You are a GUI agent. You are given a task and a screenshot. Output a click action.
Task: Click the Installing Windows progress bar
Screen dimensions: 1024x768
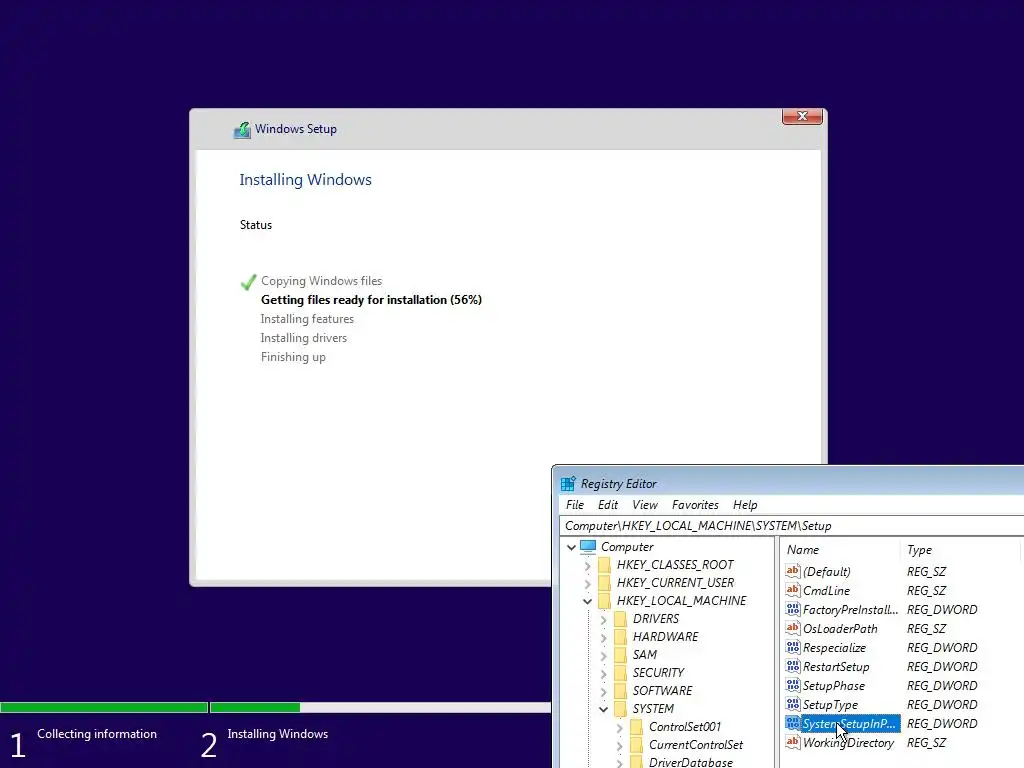[380, 707]
